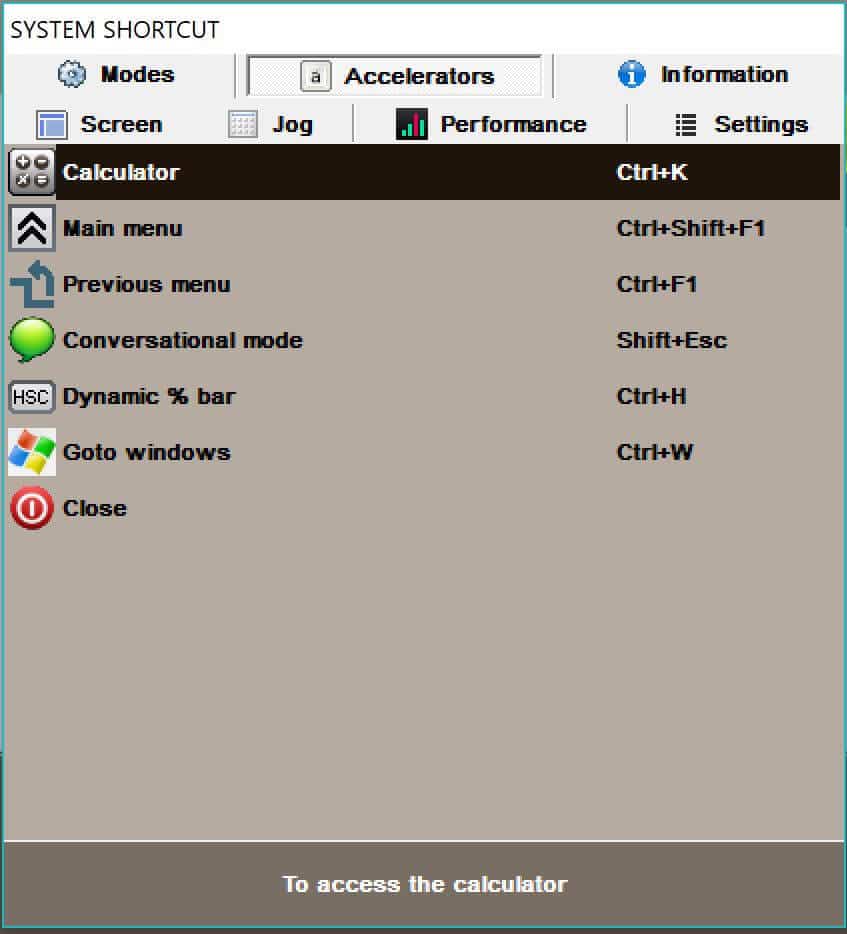Choose the Goto windows entry

click(424, 452)
